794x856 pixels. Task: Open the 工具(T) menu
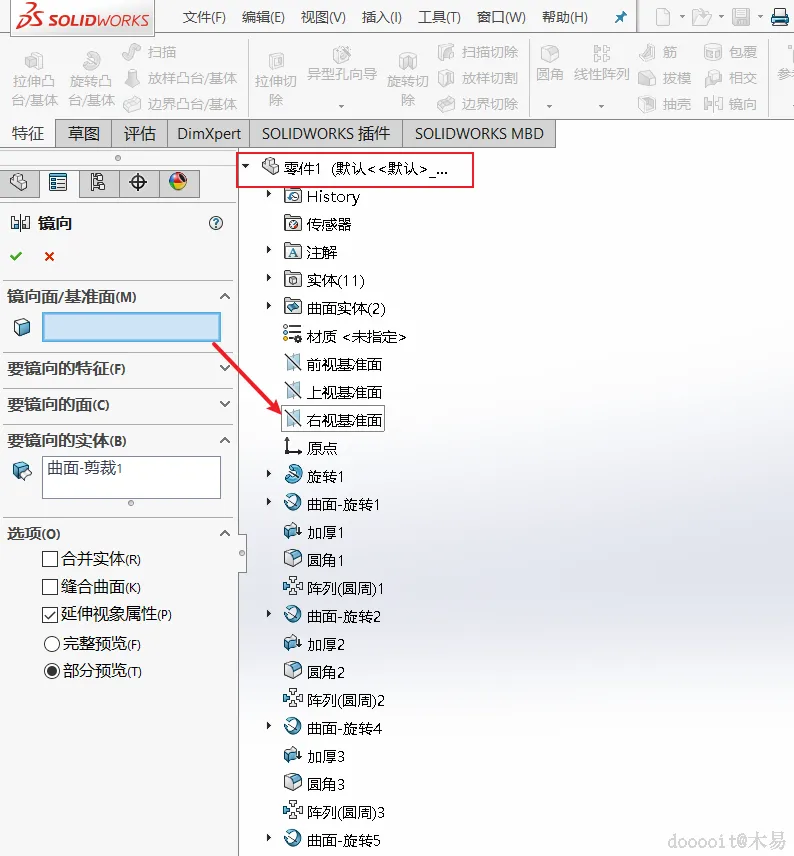click(439, 17)
